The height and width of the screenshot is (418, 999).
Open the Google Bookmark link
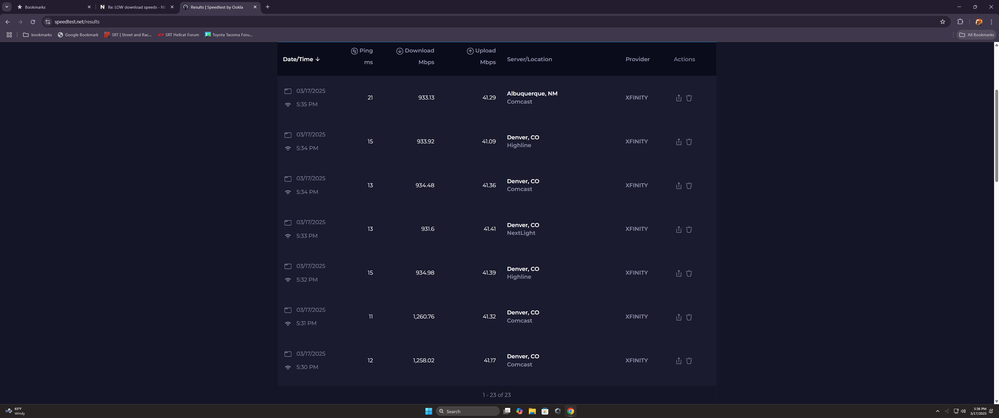point(78,35)
